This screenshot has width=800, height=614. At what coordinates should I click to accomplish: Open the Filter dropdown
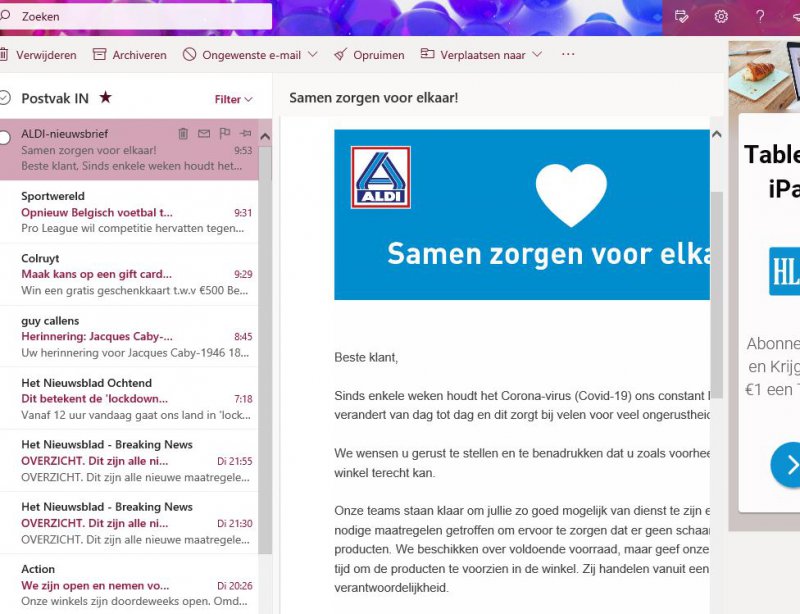click(233, 99)
